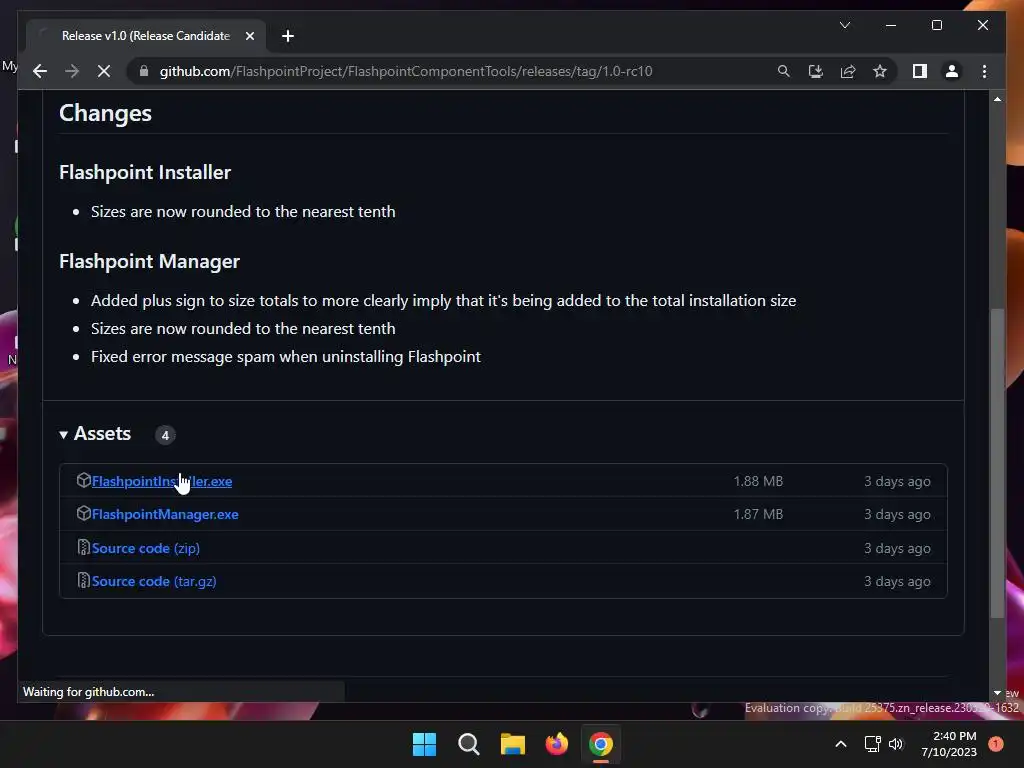
Task: Open the notification badge in tray
Action: (996, 744)
